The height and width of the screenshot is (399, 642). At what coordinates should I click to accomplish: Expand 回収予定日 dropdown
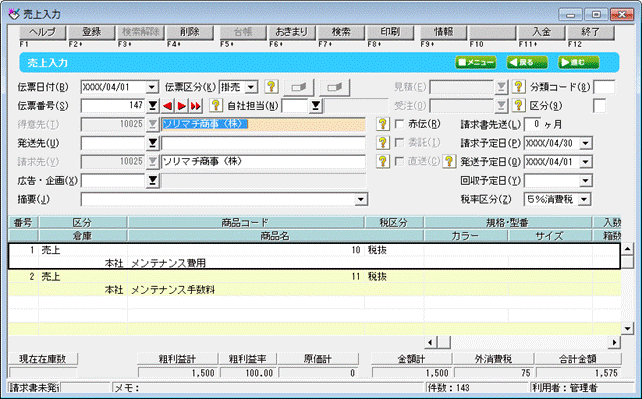586,181
